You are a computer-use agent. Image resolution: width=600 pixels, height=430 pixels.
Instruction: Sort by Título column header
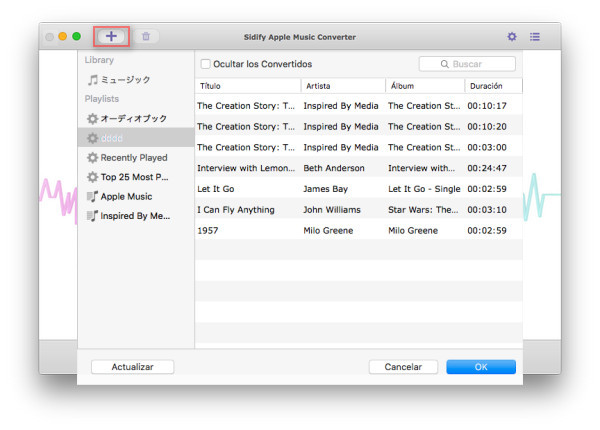tap(248, 86)
